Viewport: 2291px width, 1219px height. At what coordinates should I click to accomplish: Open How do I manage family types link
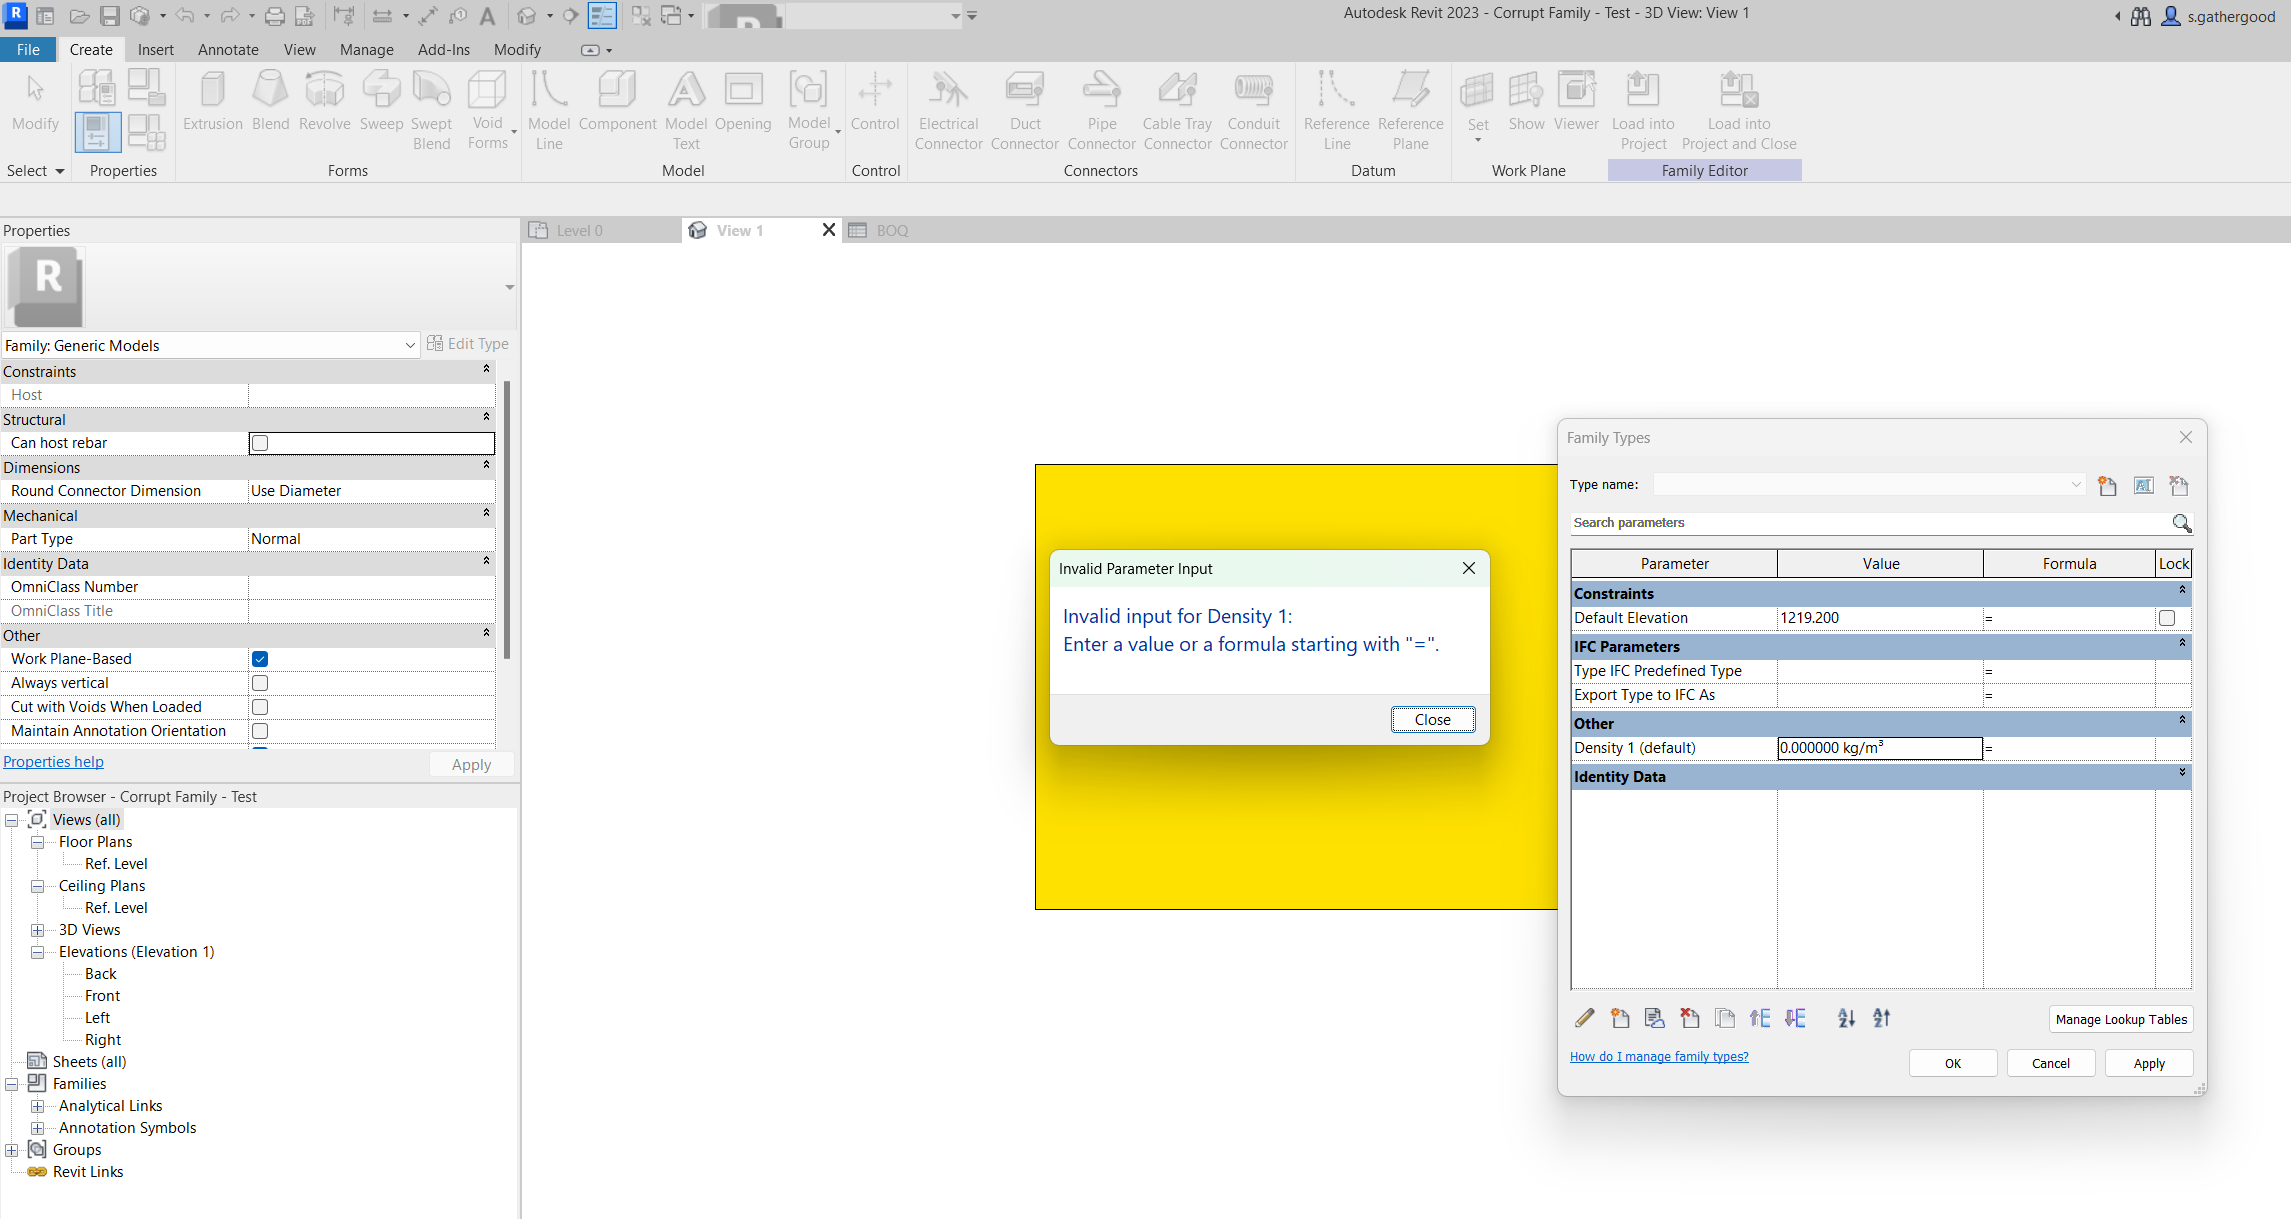pos(1658,1056)
